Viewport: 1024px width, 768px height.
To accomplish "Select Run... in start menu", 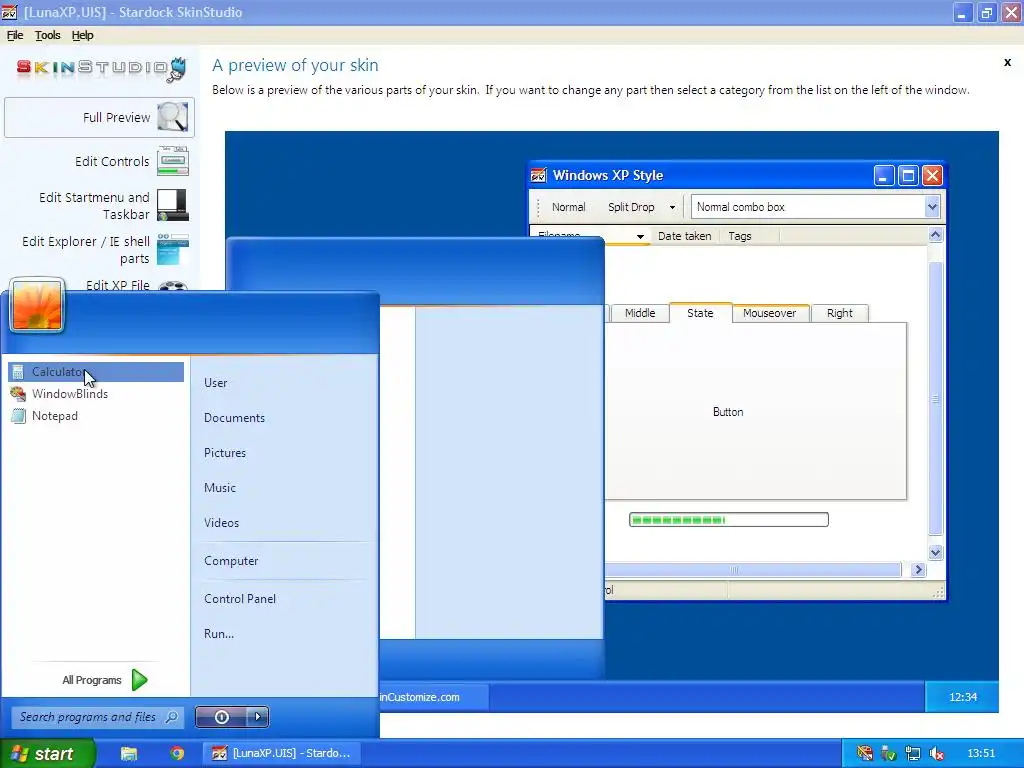I will pos(219,633).
